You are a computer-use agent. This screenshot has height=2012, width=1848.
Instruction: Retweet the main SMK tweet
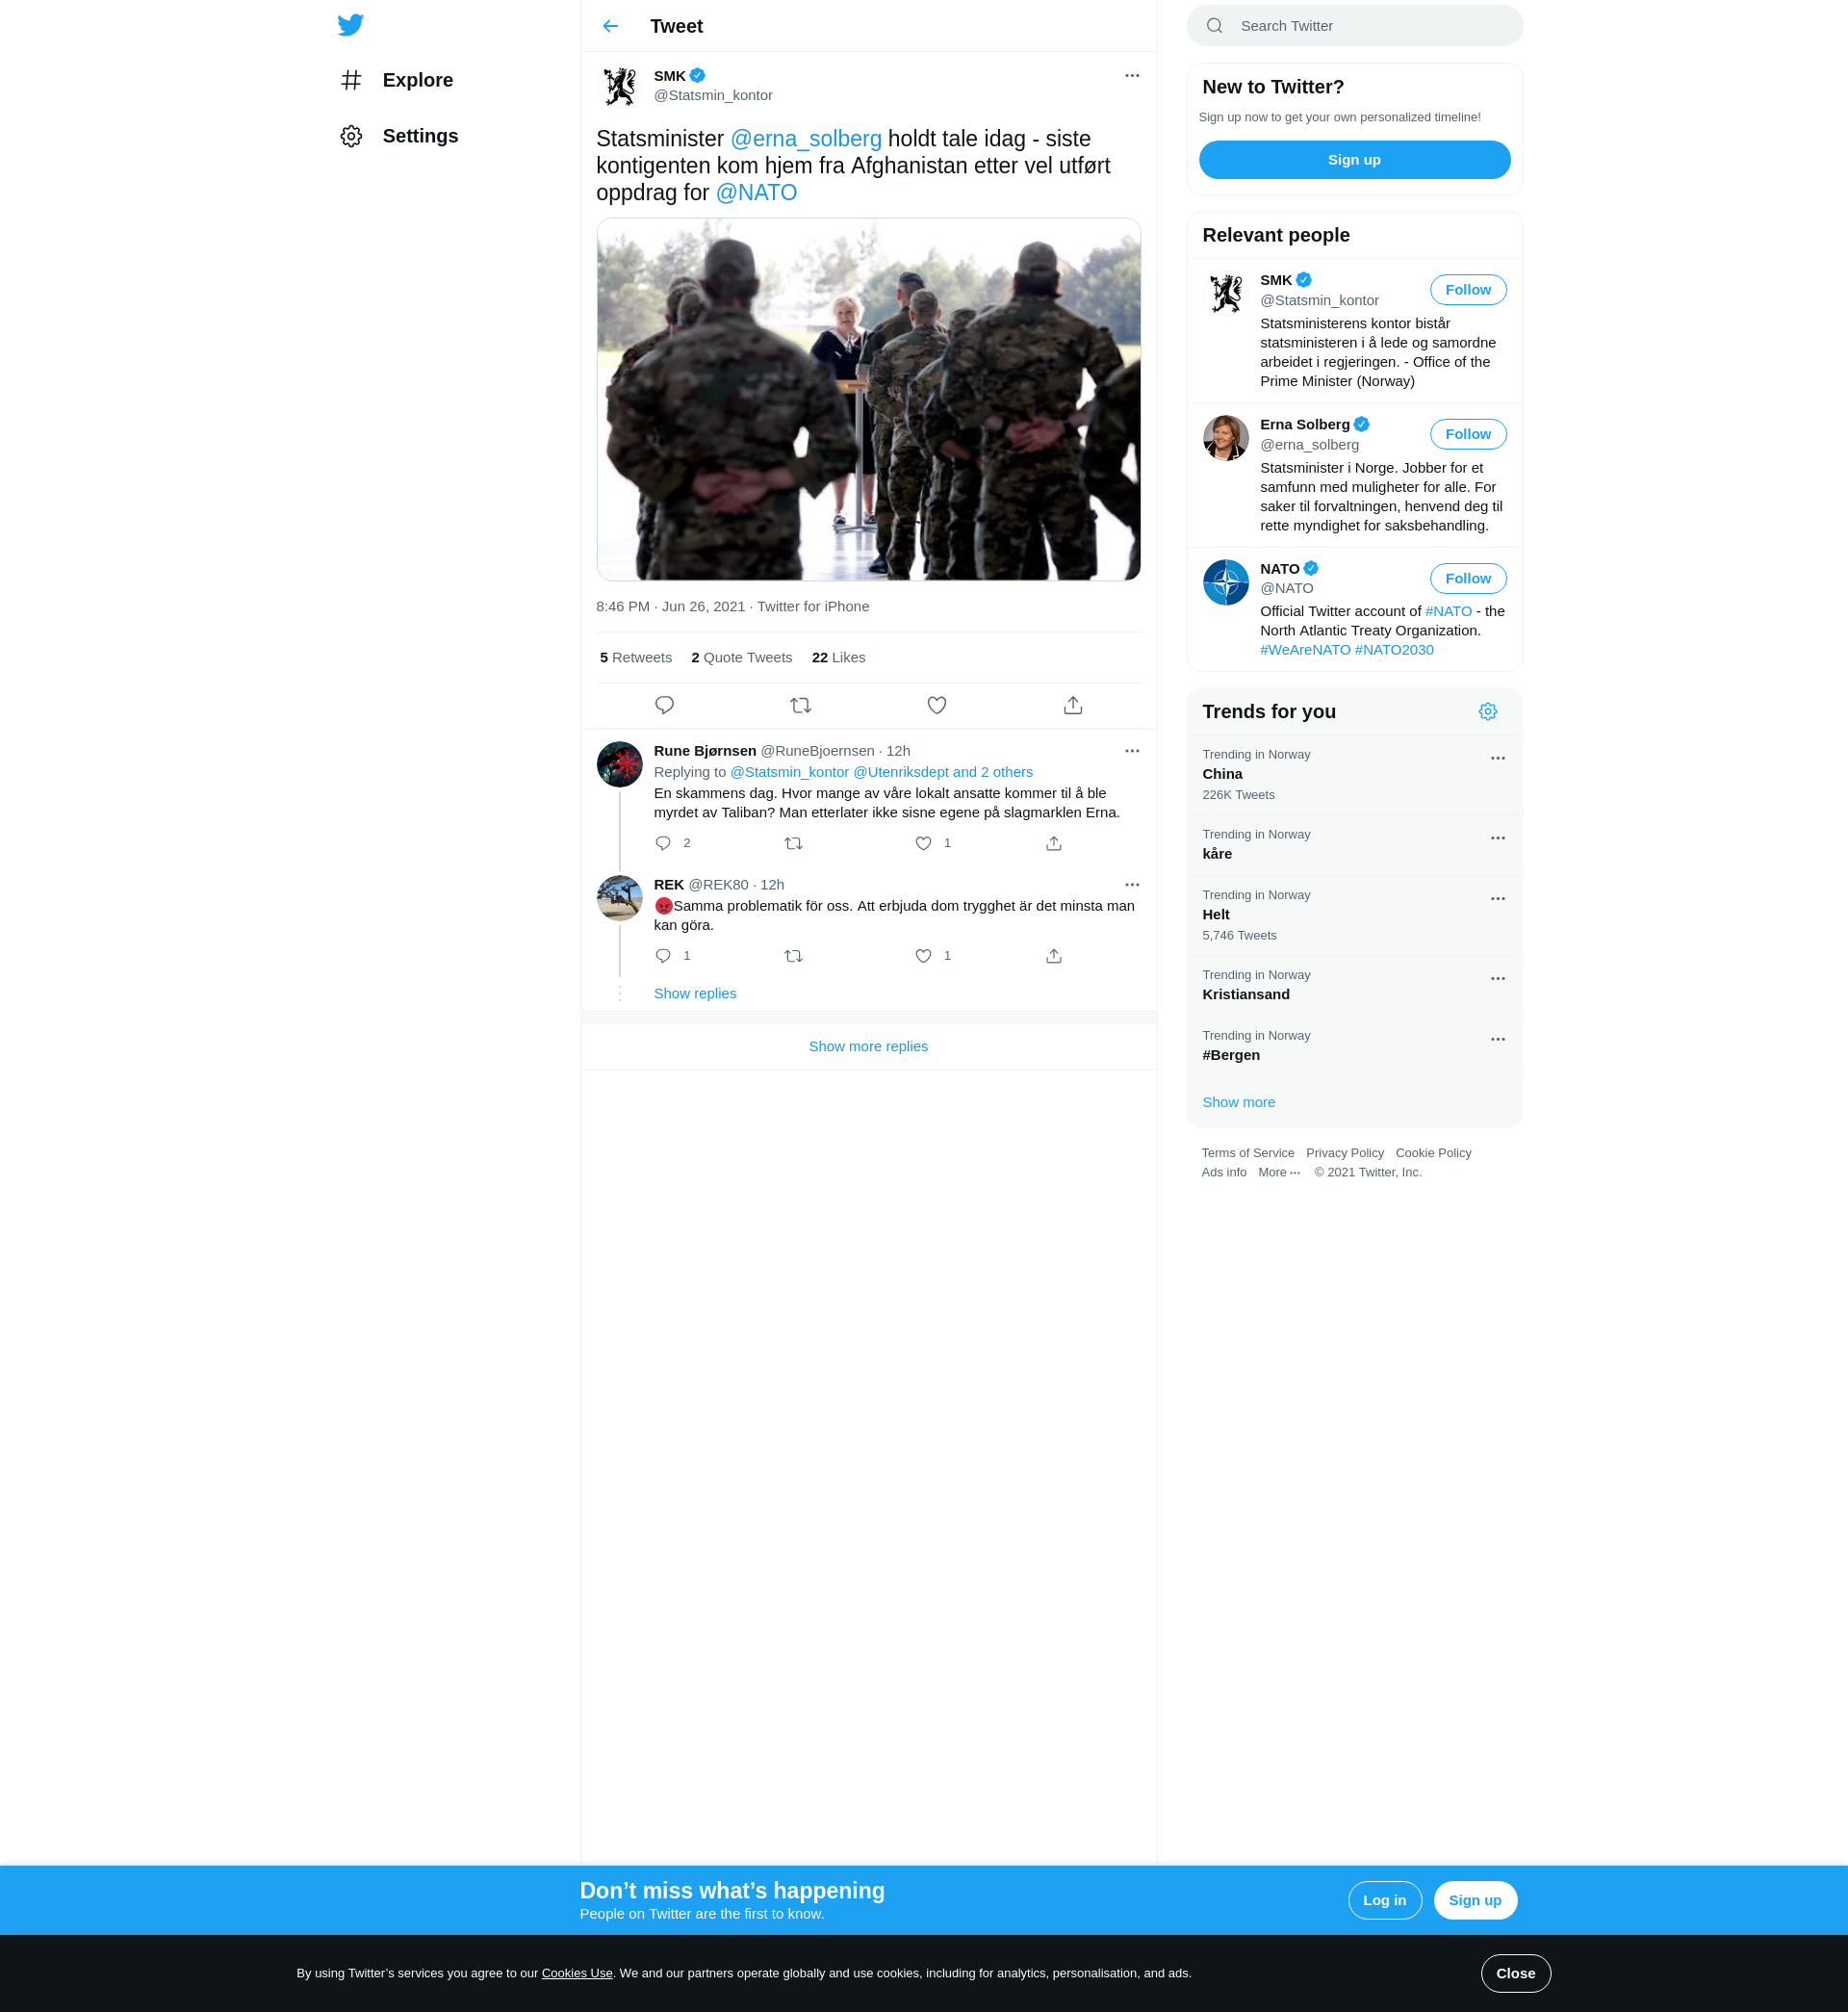[800, 705]
